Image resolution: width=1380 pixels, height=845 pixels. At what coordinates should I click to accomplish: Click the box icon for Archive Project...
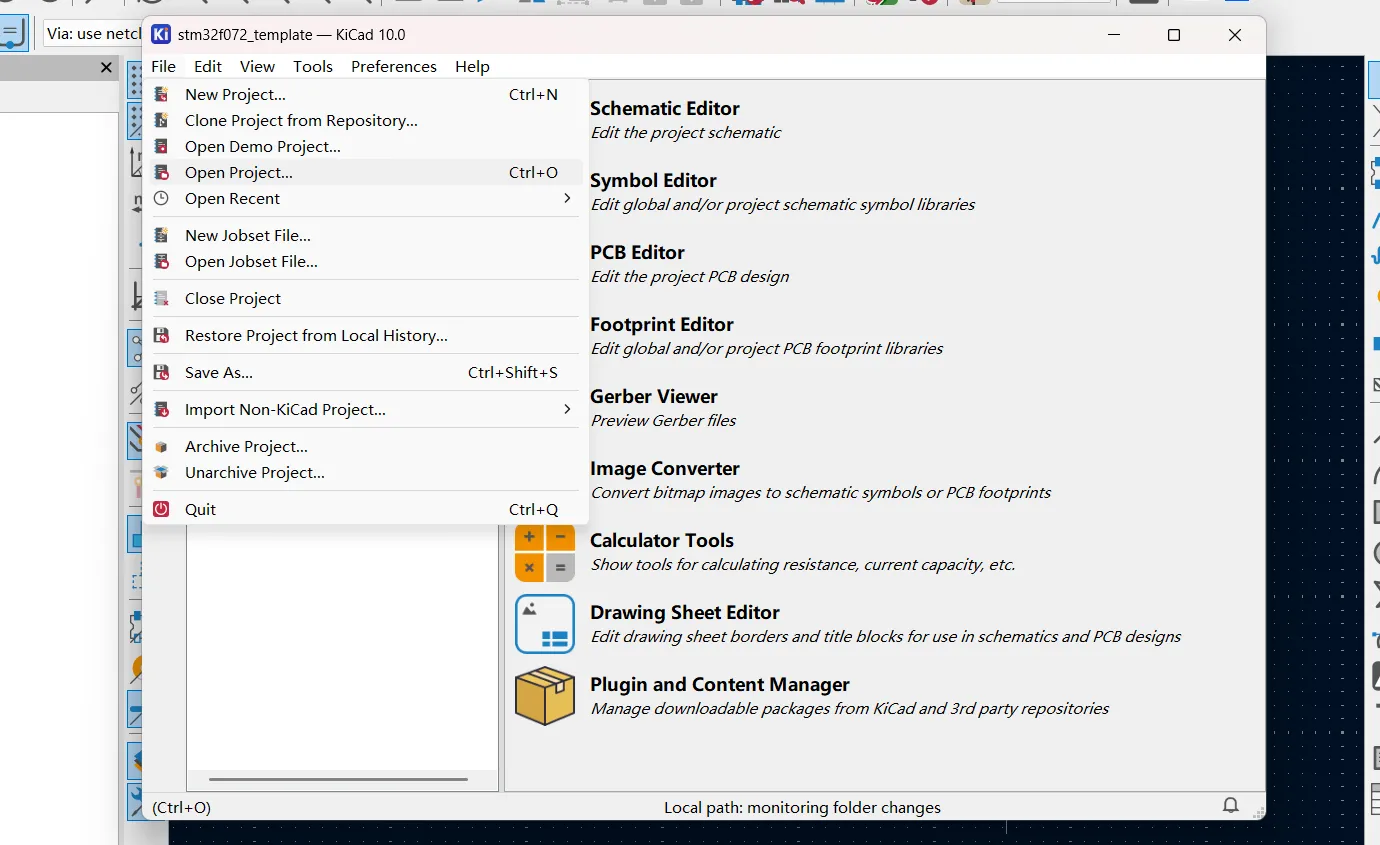pos(161,446)
